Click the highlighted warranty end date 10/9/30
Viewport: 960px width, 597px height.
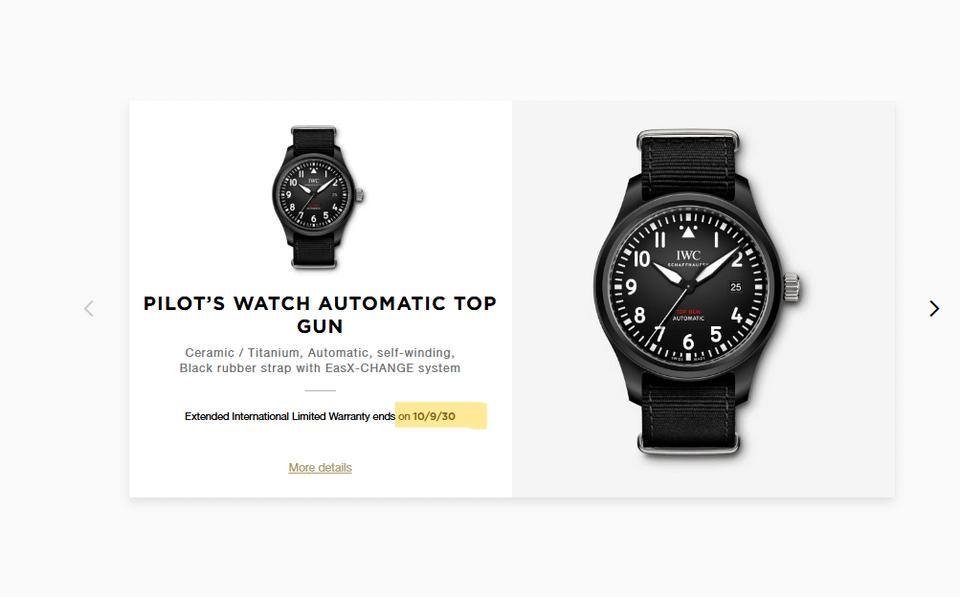point(434,416)
